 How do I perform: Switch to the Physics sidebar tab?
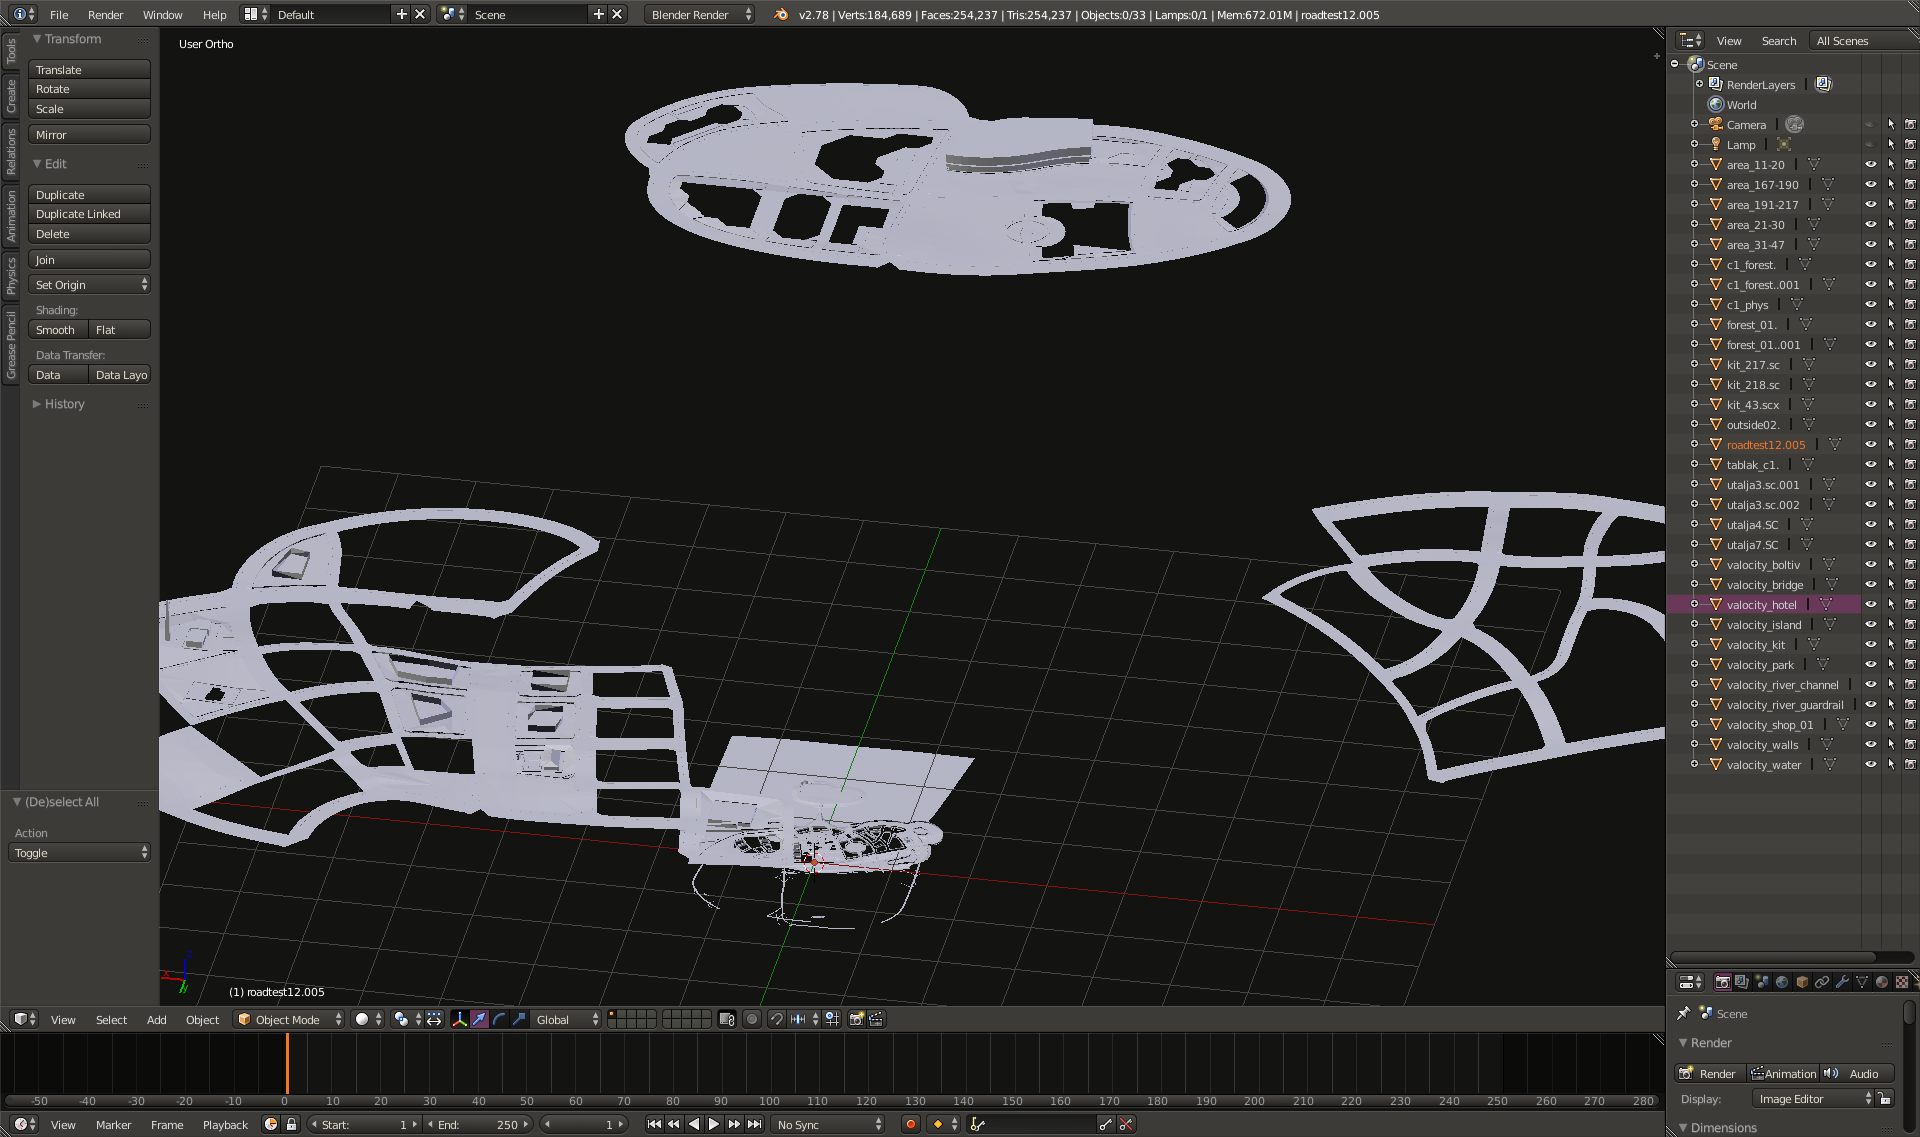11,276
